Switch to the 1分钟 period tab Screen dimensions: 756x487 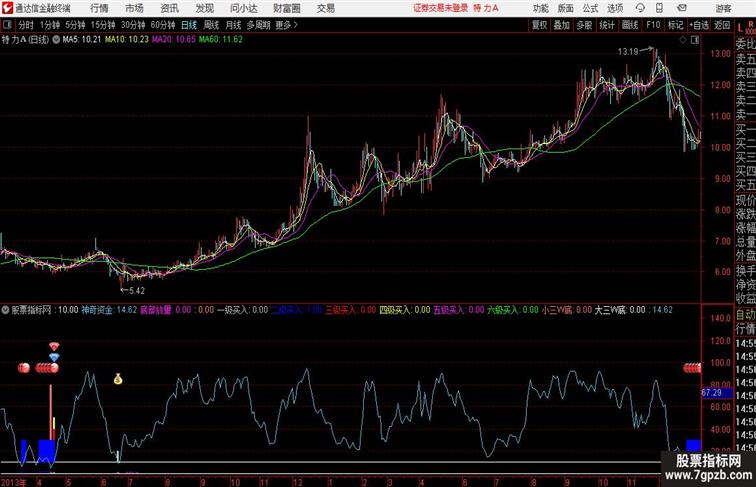click(x=50, y=25)
